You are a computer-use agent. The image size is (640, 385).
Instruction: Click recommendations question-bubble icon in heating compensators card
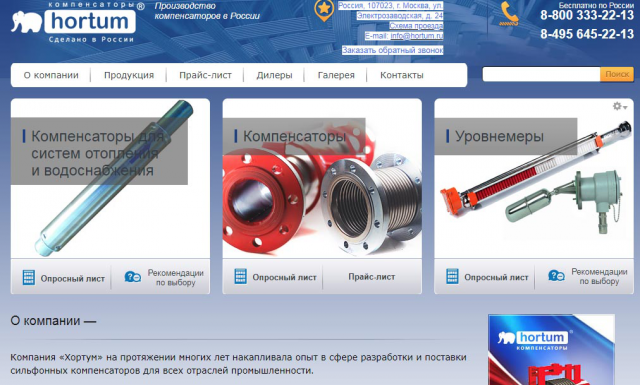(133, 277)
